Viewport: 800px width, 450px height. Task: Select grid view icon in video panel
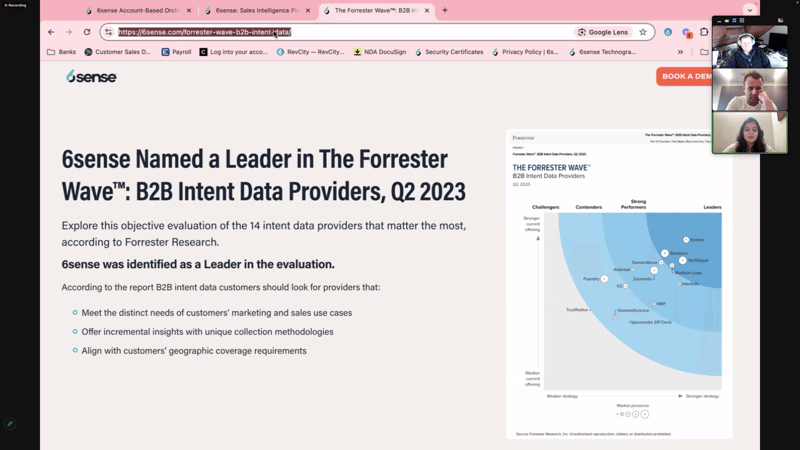[x=742, y=21]
